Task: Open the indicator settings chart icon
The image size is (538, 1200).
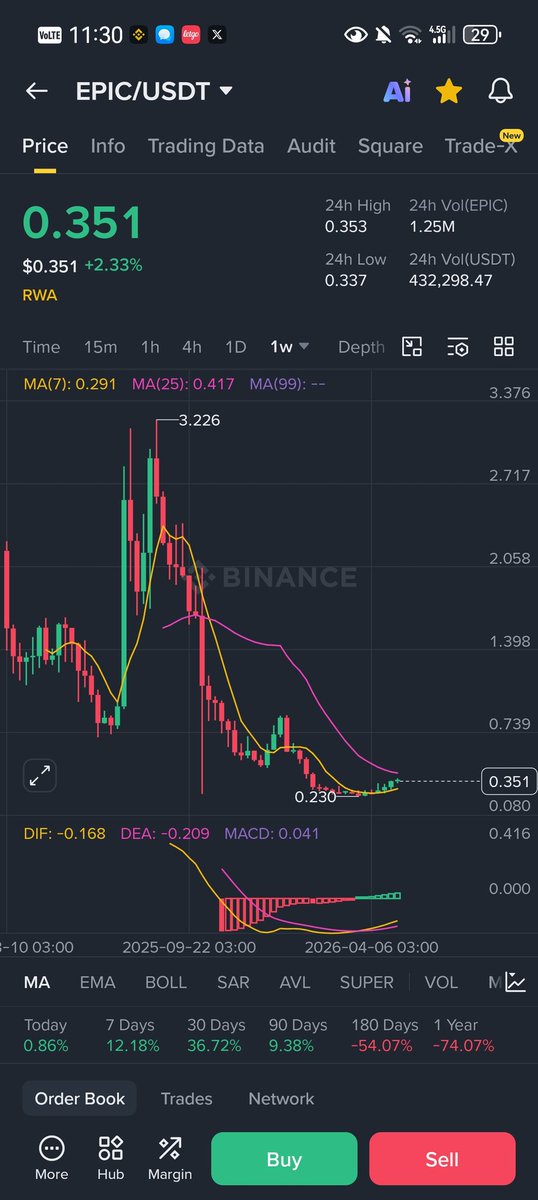Action: (515, 982)
